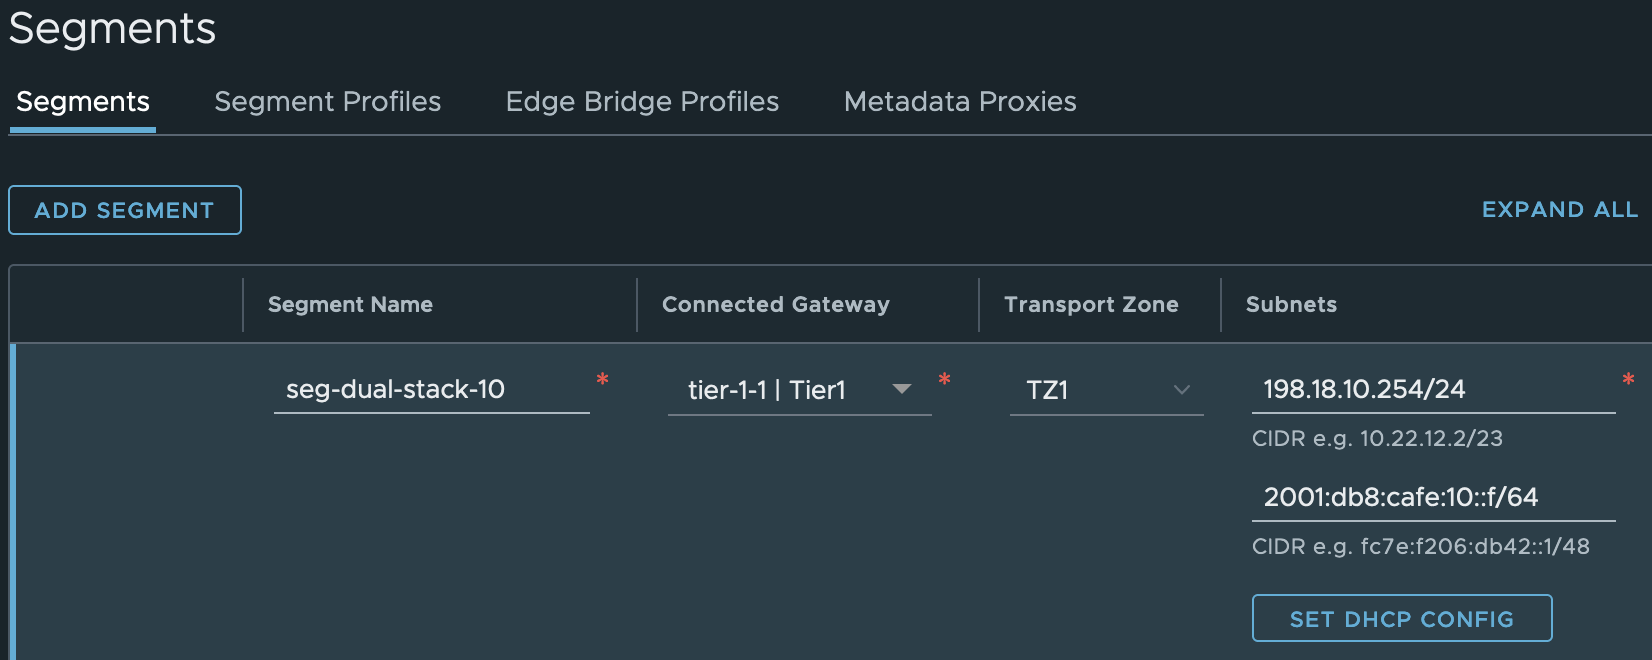Screen dimensions: 1652x660
Task: Click the 198.18.10.254/24 IPv4 subnet field
Action: coord(1430,390)
